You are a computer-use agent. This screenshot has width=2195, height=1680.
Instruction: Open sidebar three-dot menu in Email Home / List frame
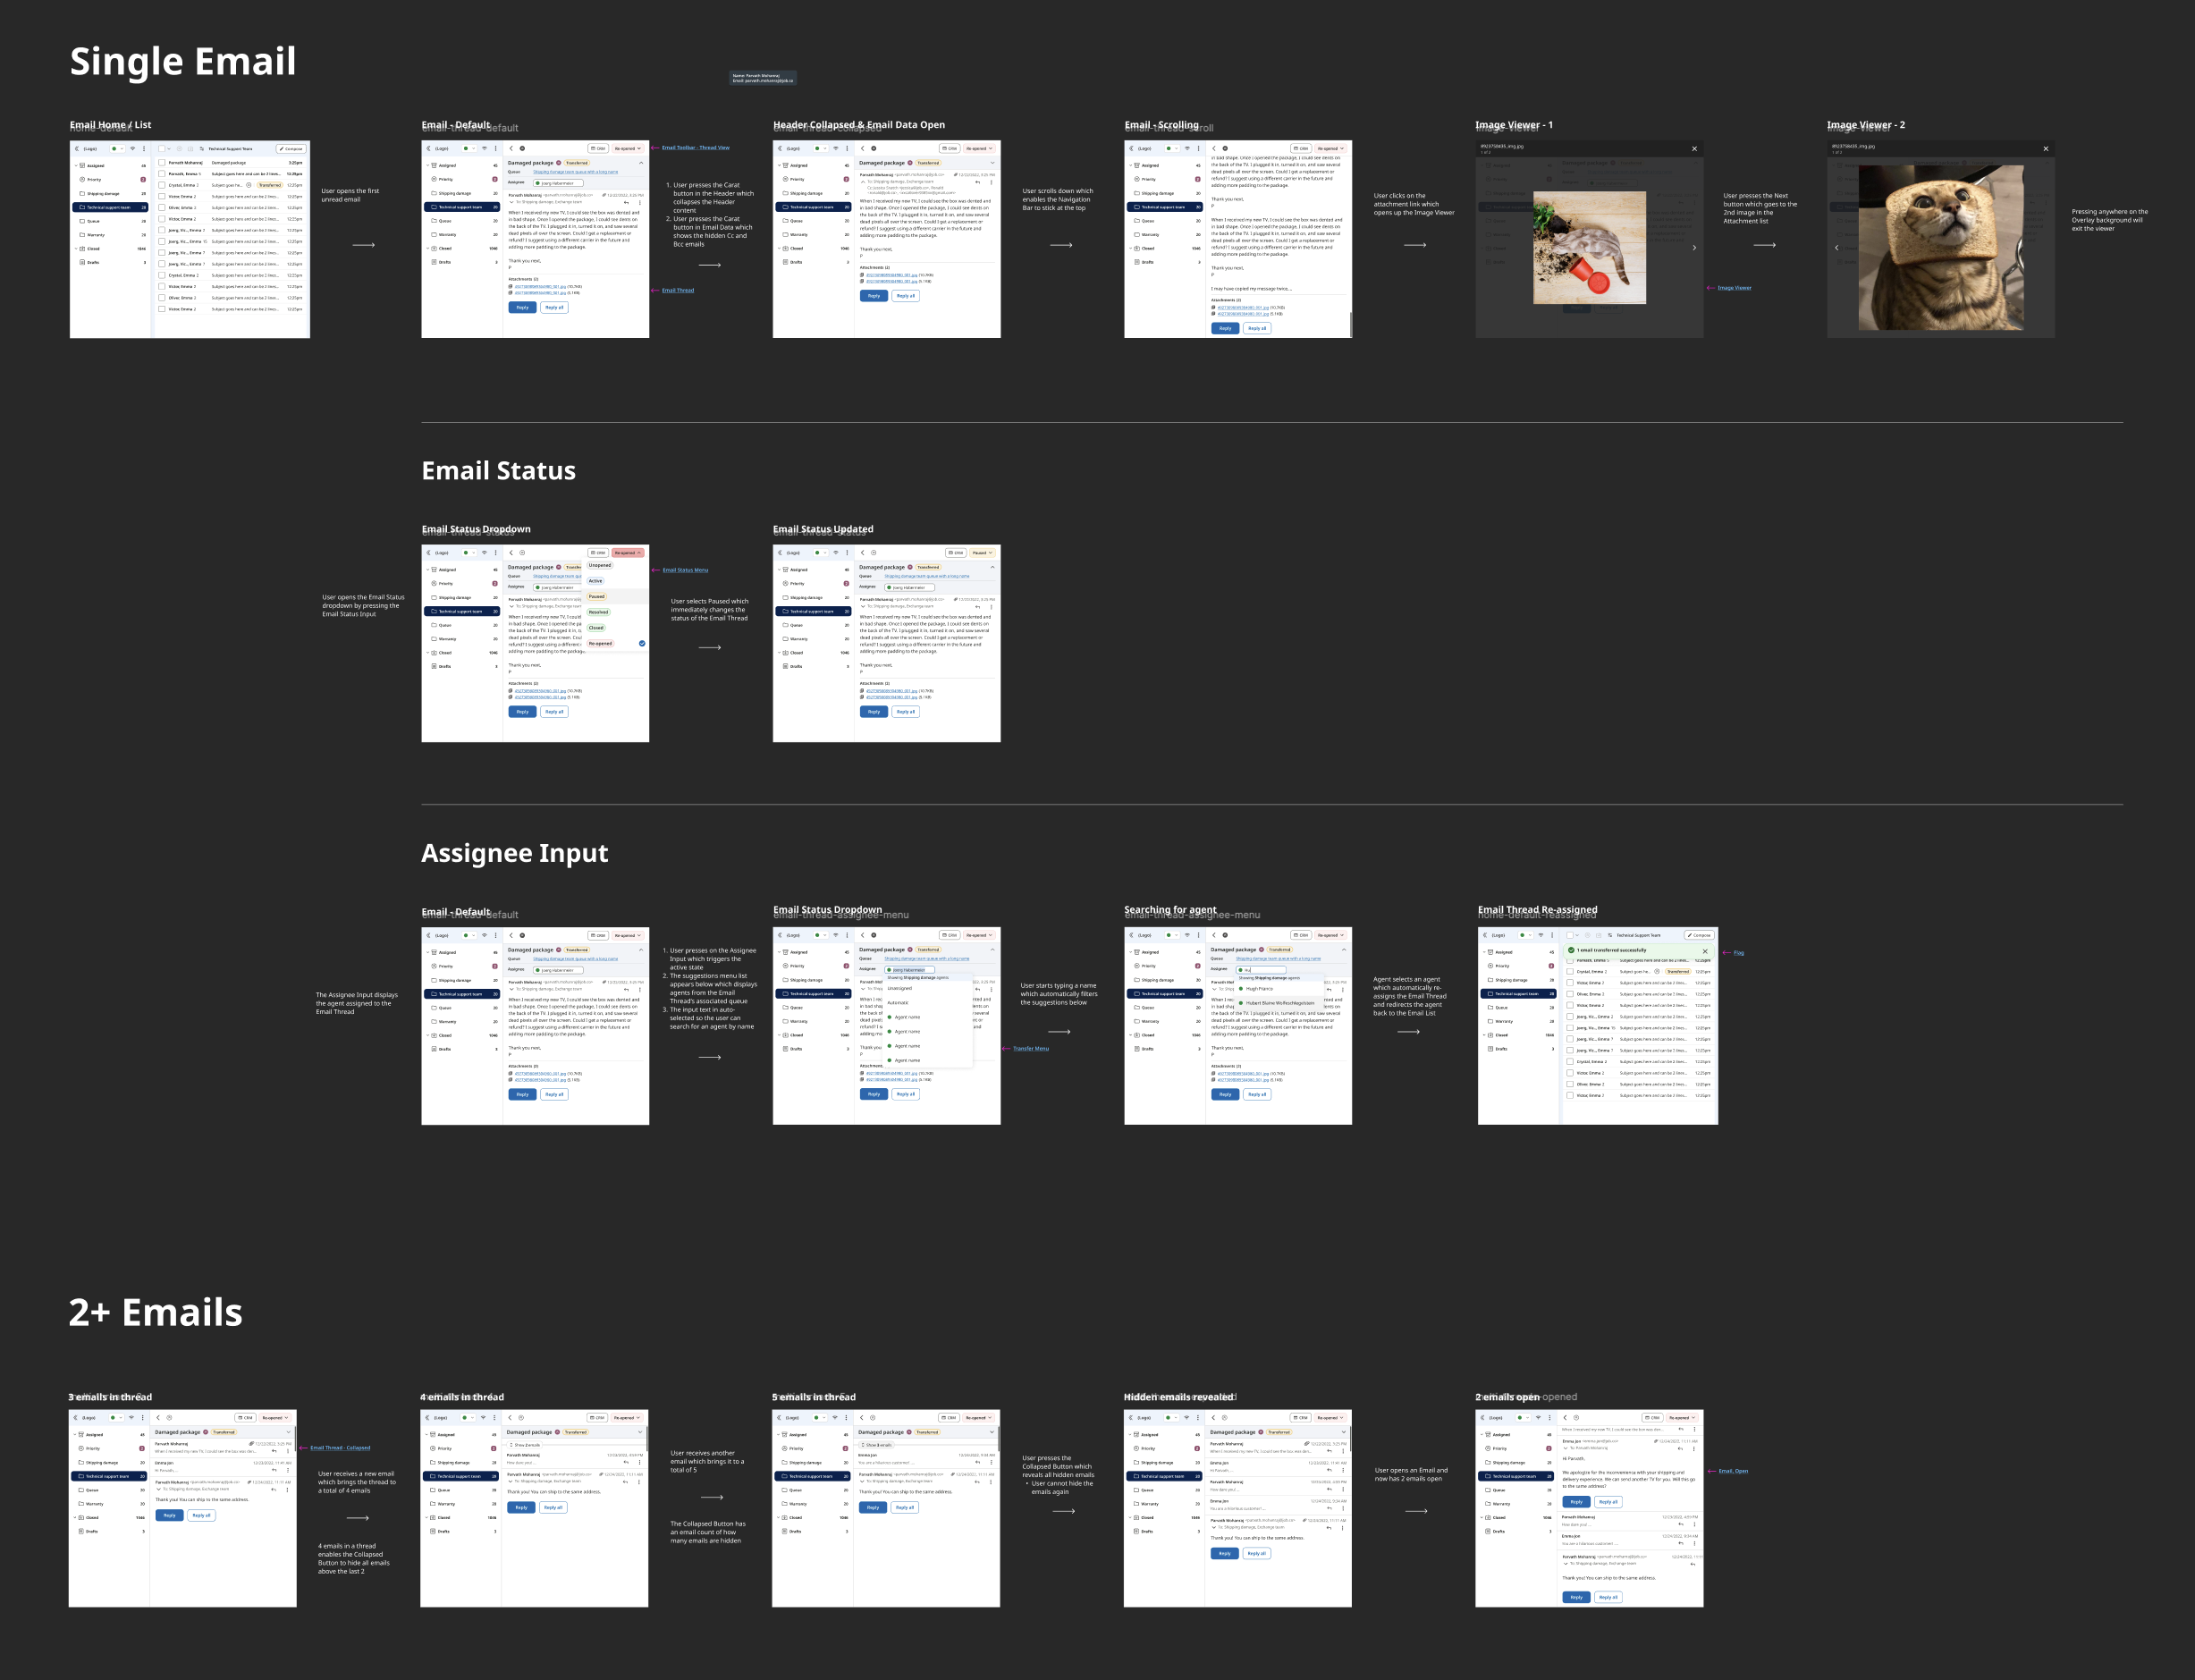144,149
